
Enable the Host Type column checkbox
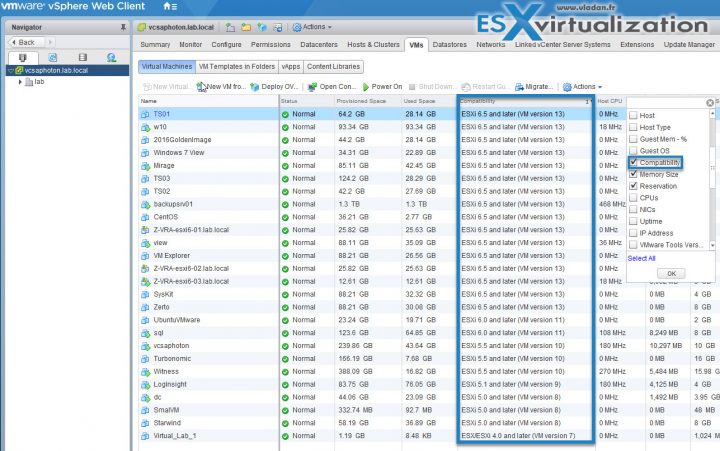coord(633,127)
